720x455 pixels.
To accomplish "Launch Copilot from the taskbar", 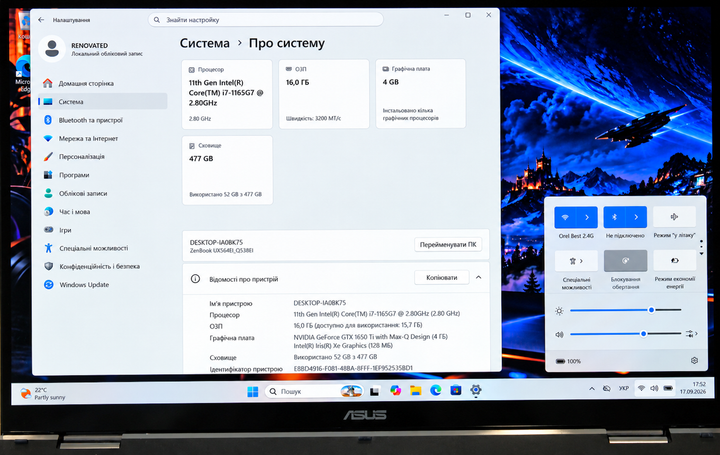I will 395,391.
